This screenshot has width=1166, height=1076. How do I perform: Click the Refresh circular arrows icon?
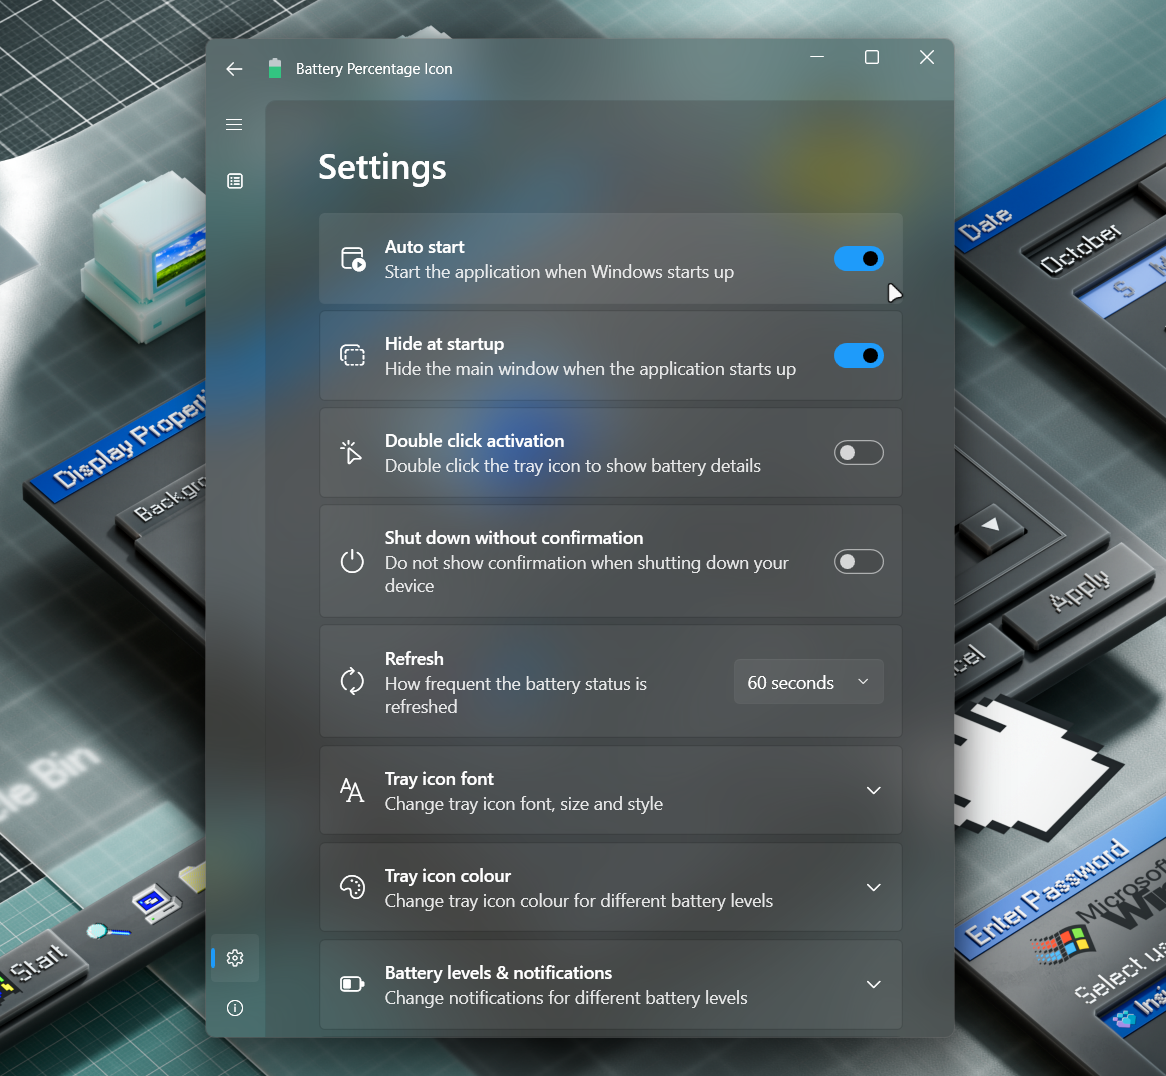point(352,681)
